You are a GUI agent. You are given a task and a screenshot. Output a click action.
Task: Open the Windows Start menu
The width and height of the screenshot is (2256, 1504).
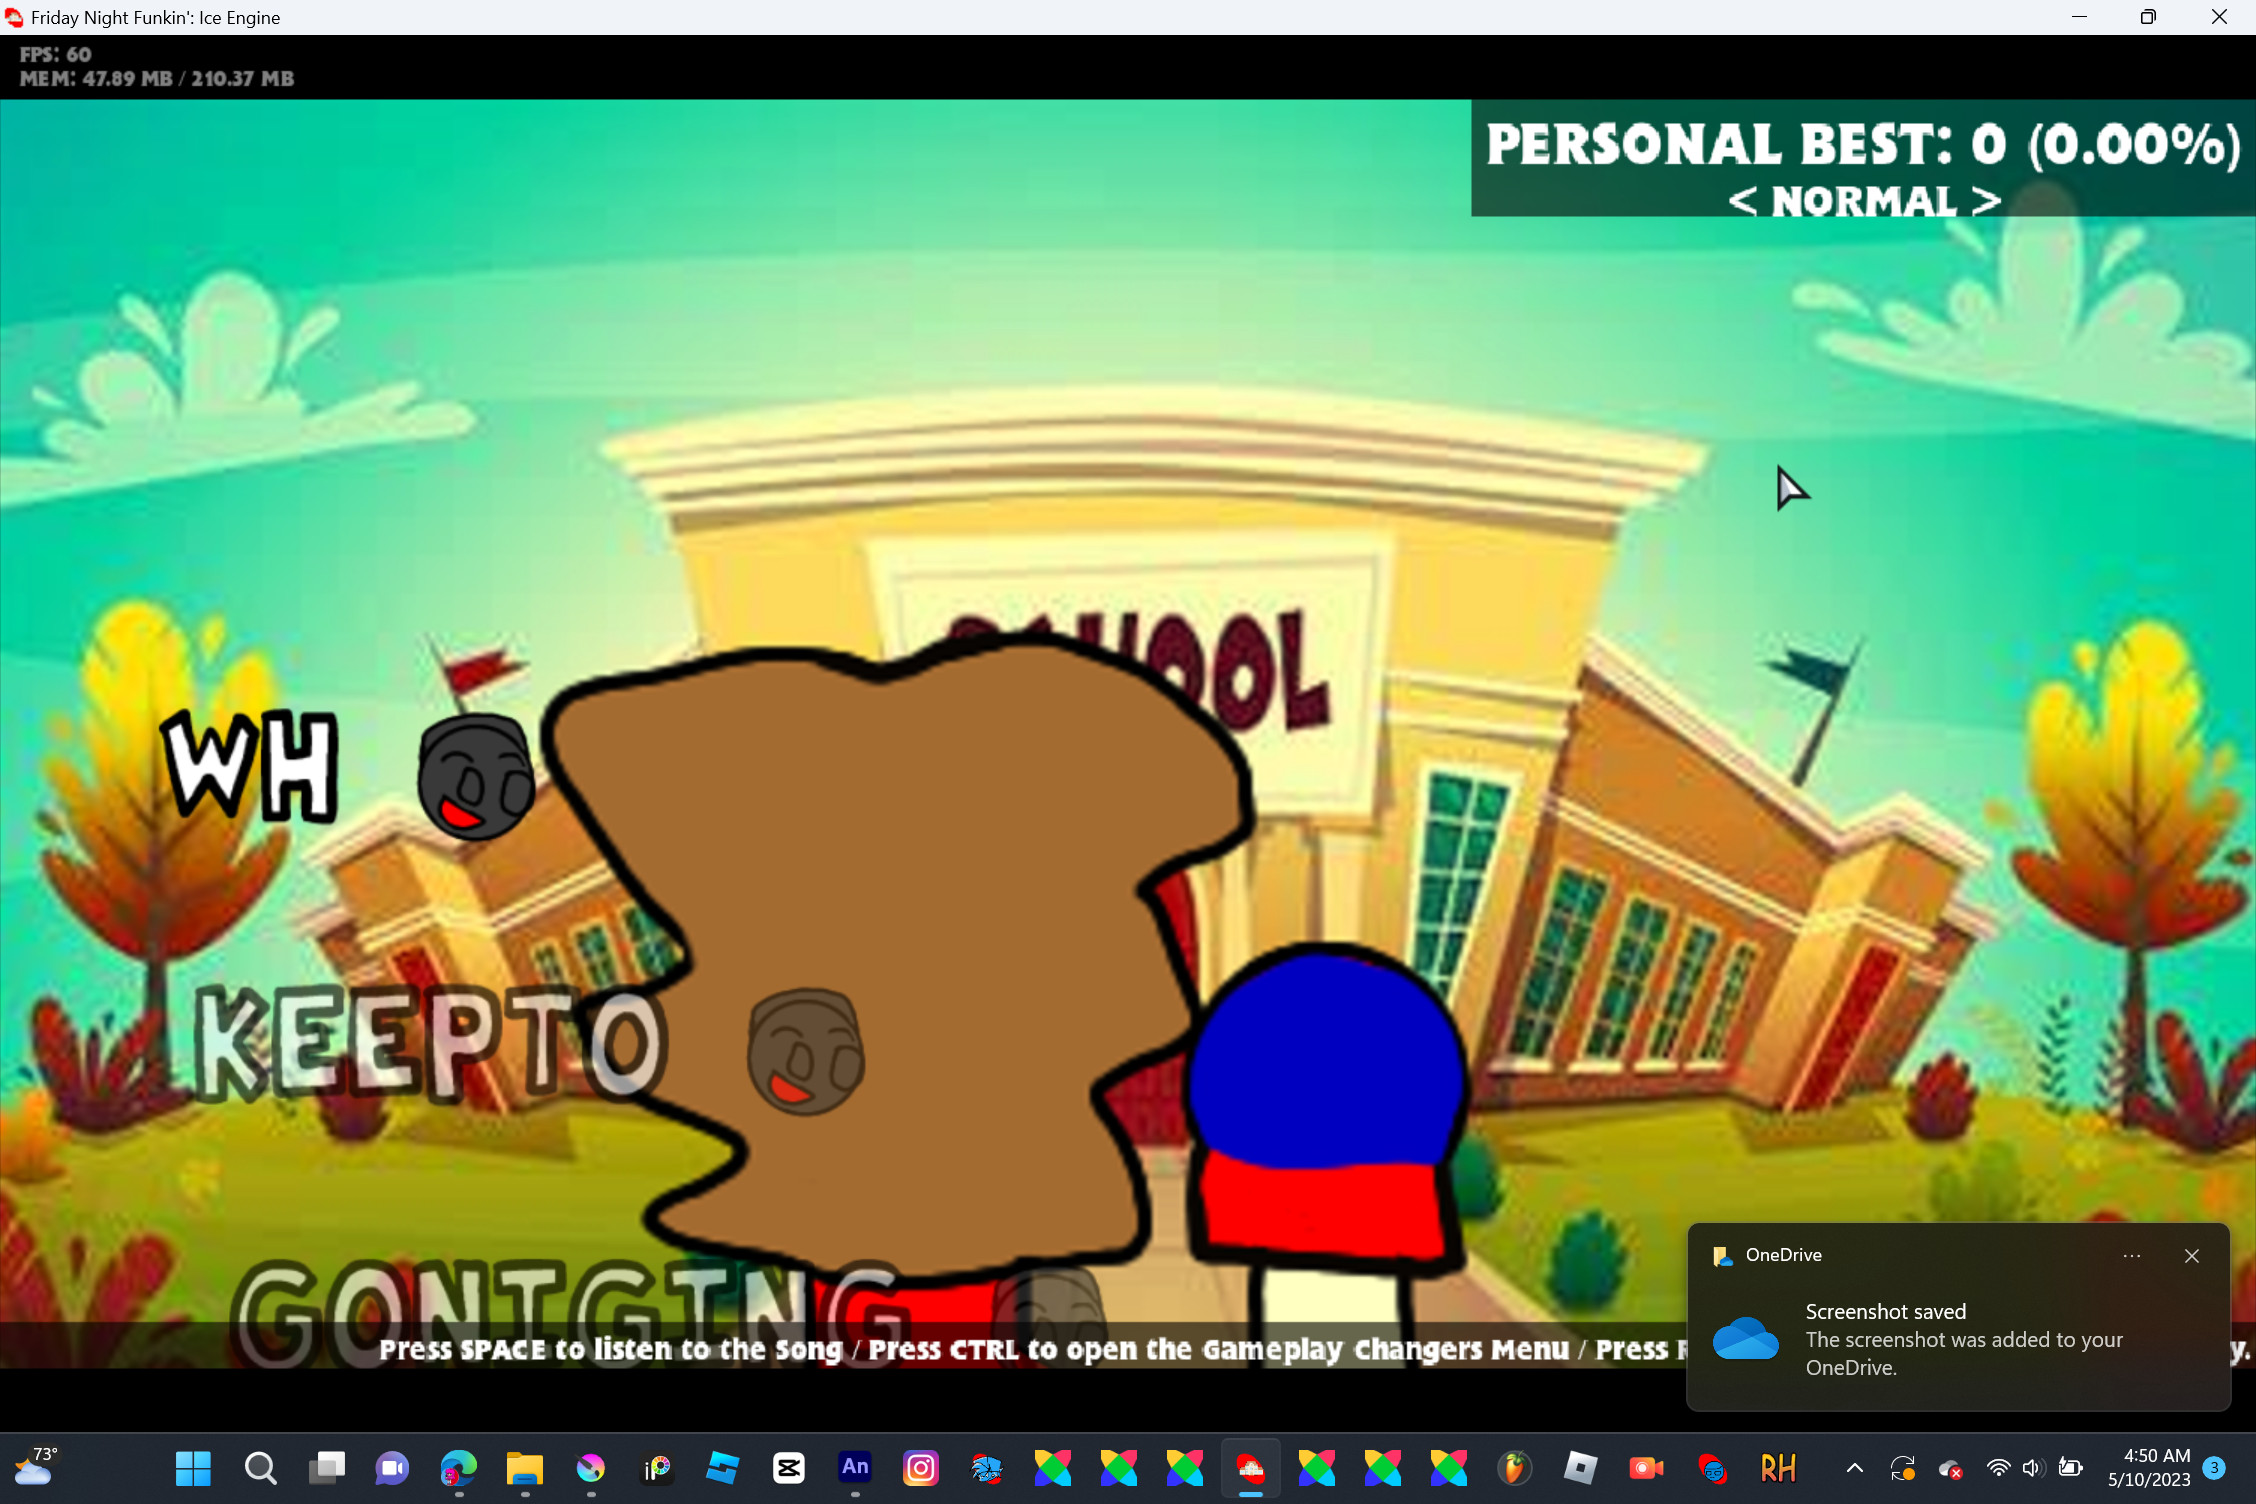[193, 1467]
